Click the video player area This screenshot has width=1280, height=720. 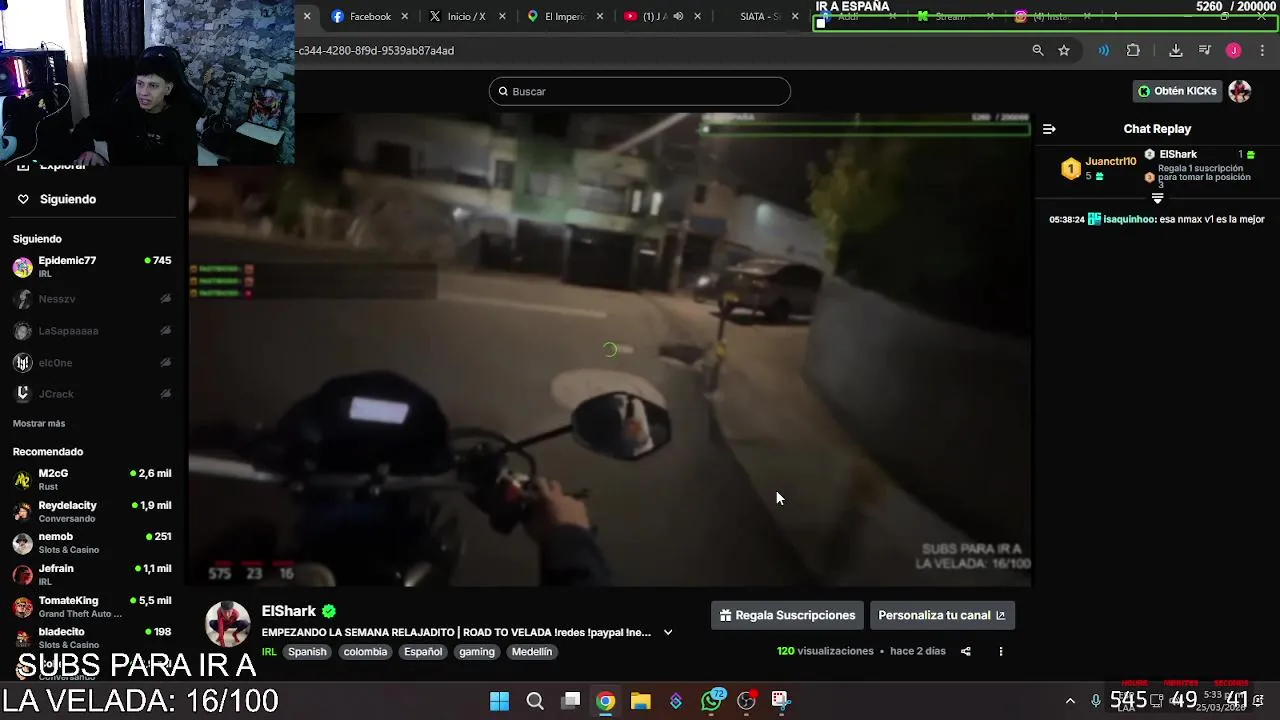pos(610,349)
